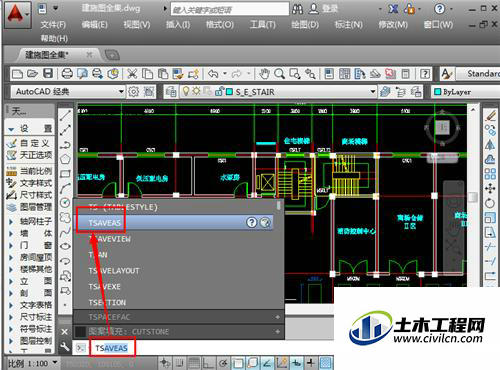Click the Plot Preview icon
This screenshot has width=500, height=370.
tap(82, 74)
